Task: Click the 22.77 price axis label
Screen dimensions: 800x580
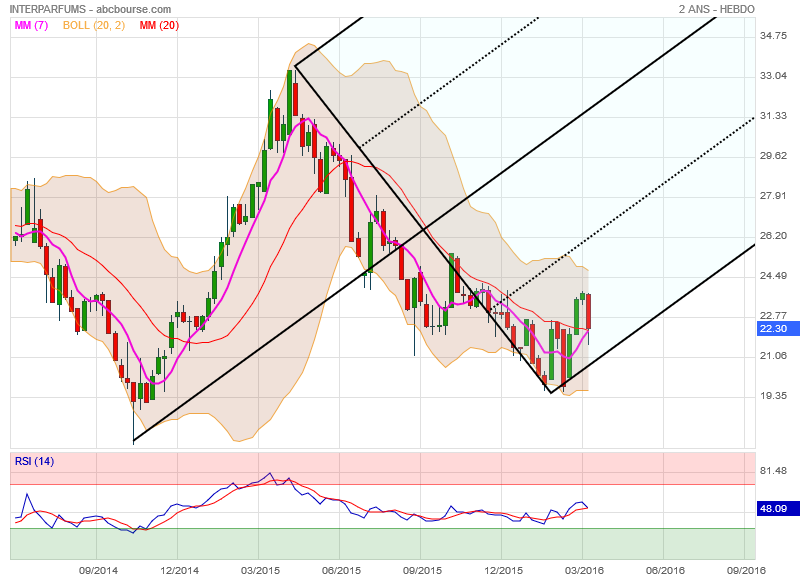Action: [773, 316]
